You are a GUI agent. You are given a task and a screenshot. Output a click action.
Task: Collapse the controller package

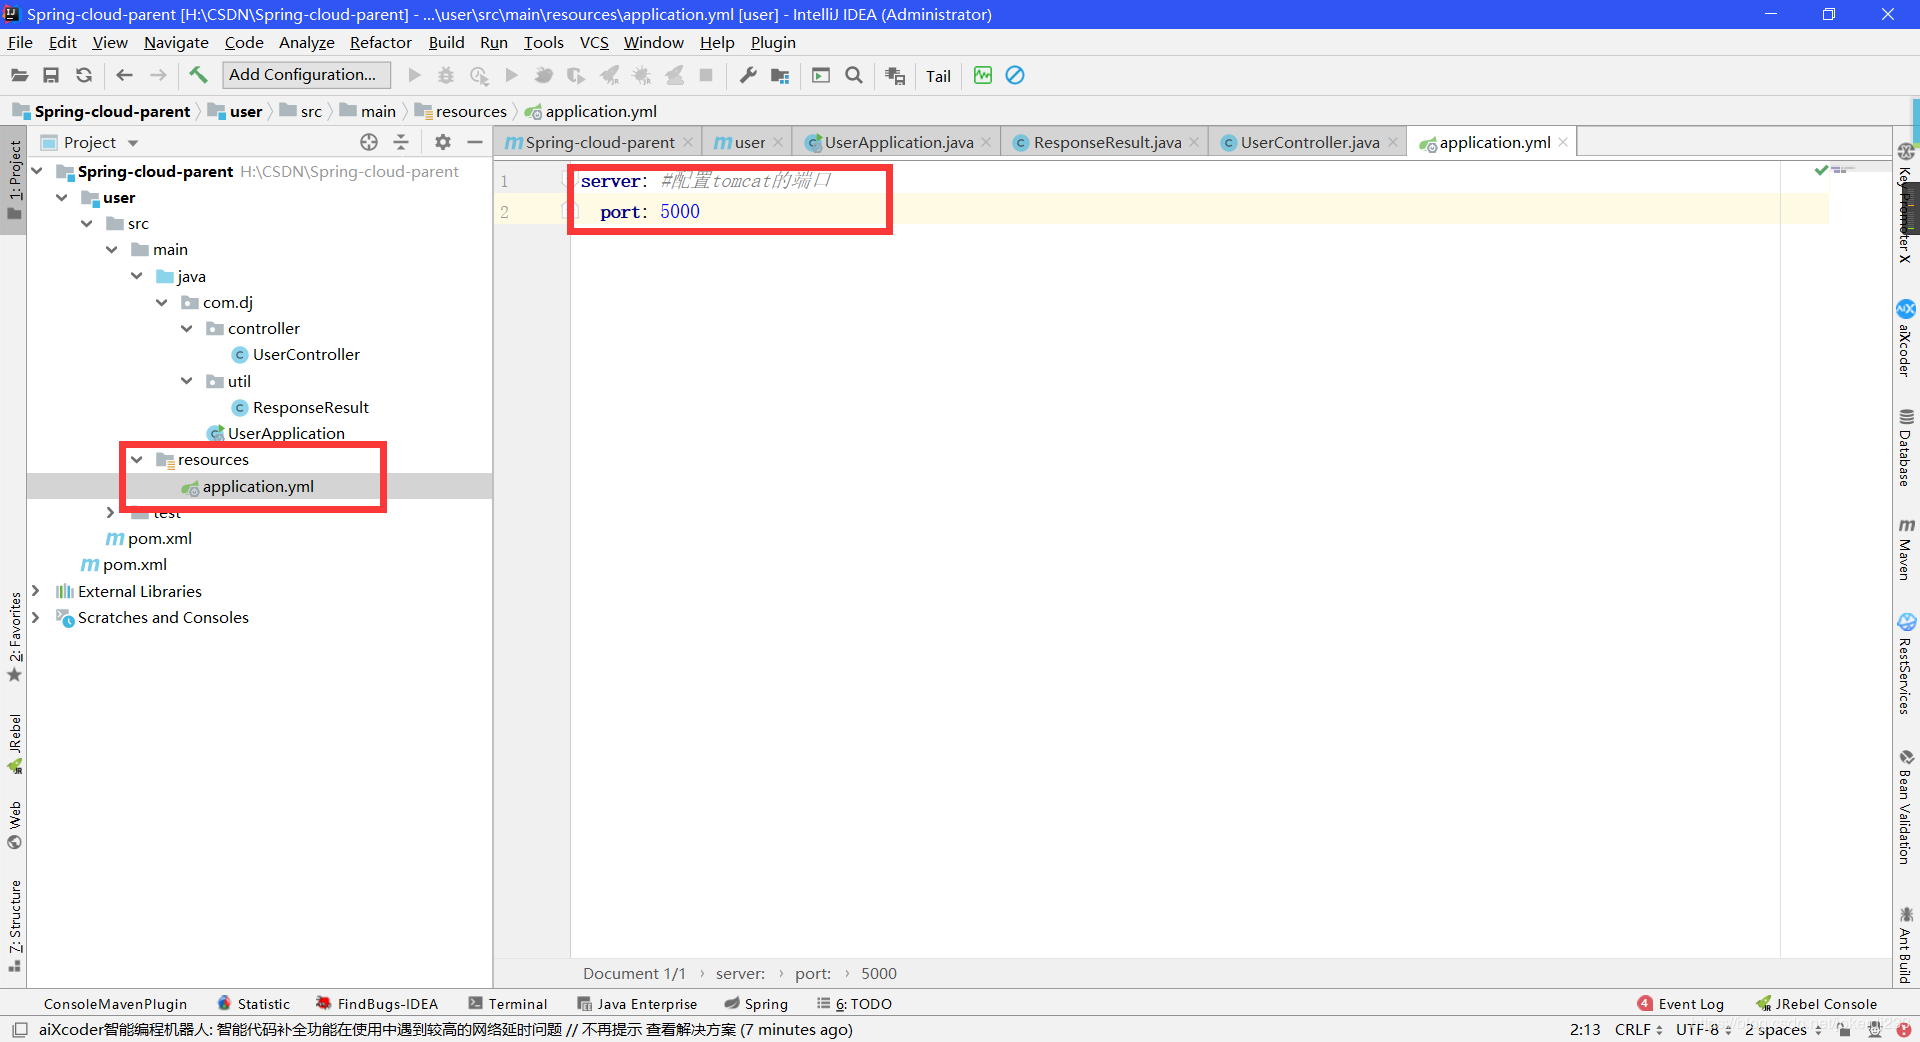(187, 328)
